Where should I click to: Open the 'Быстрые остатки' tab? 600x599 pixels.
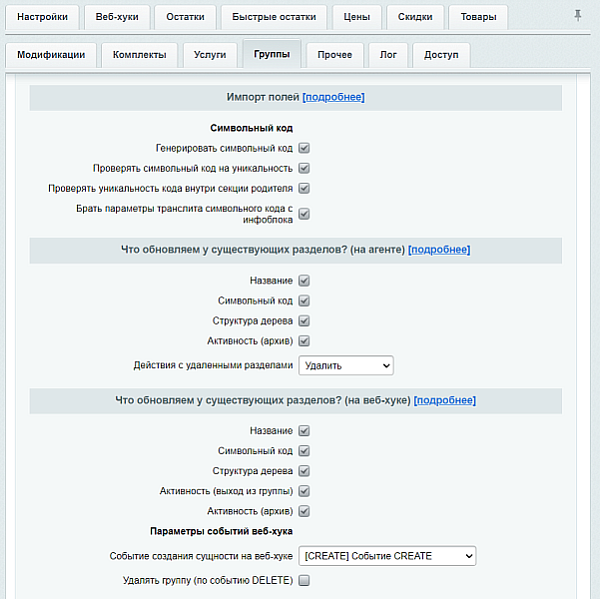(x=273, y=18)
